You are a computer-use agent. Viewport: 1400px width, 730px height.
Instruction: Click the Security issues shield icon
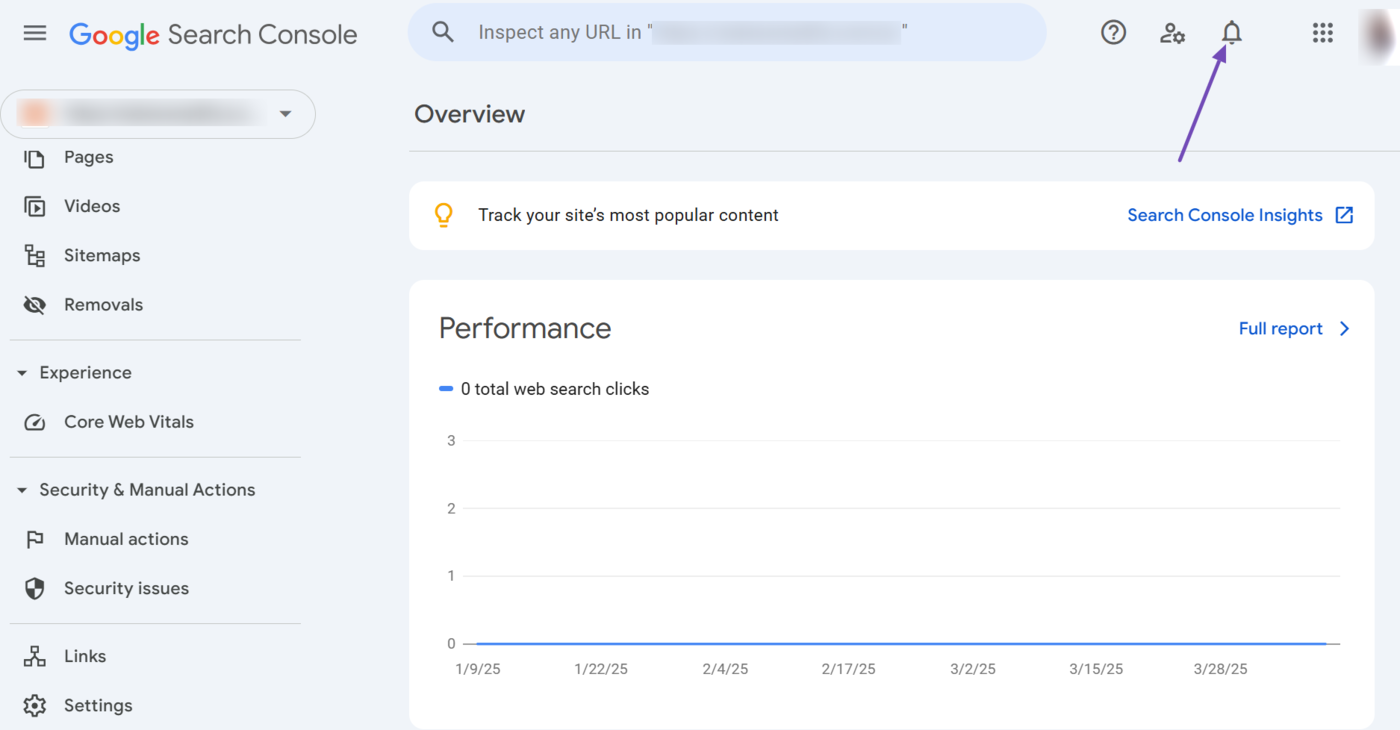tap(35, 588)
